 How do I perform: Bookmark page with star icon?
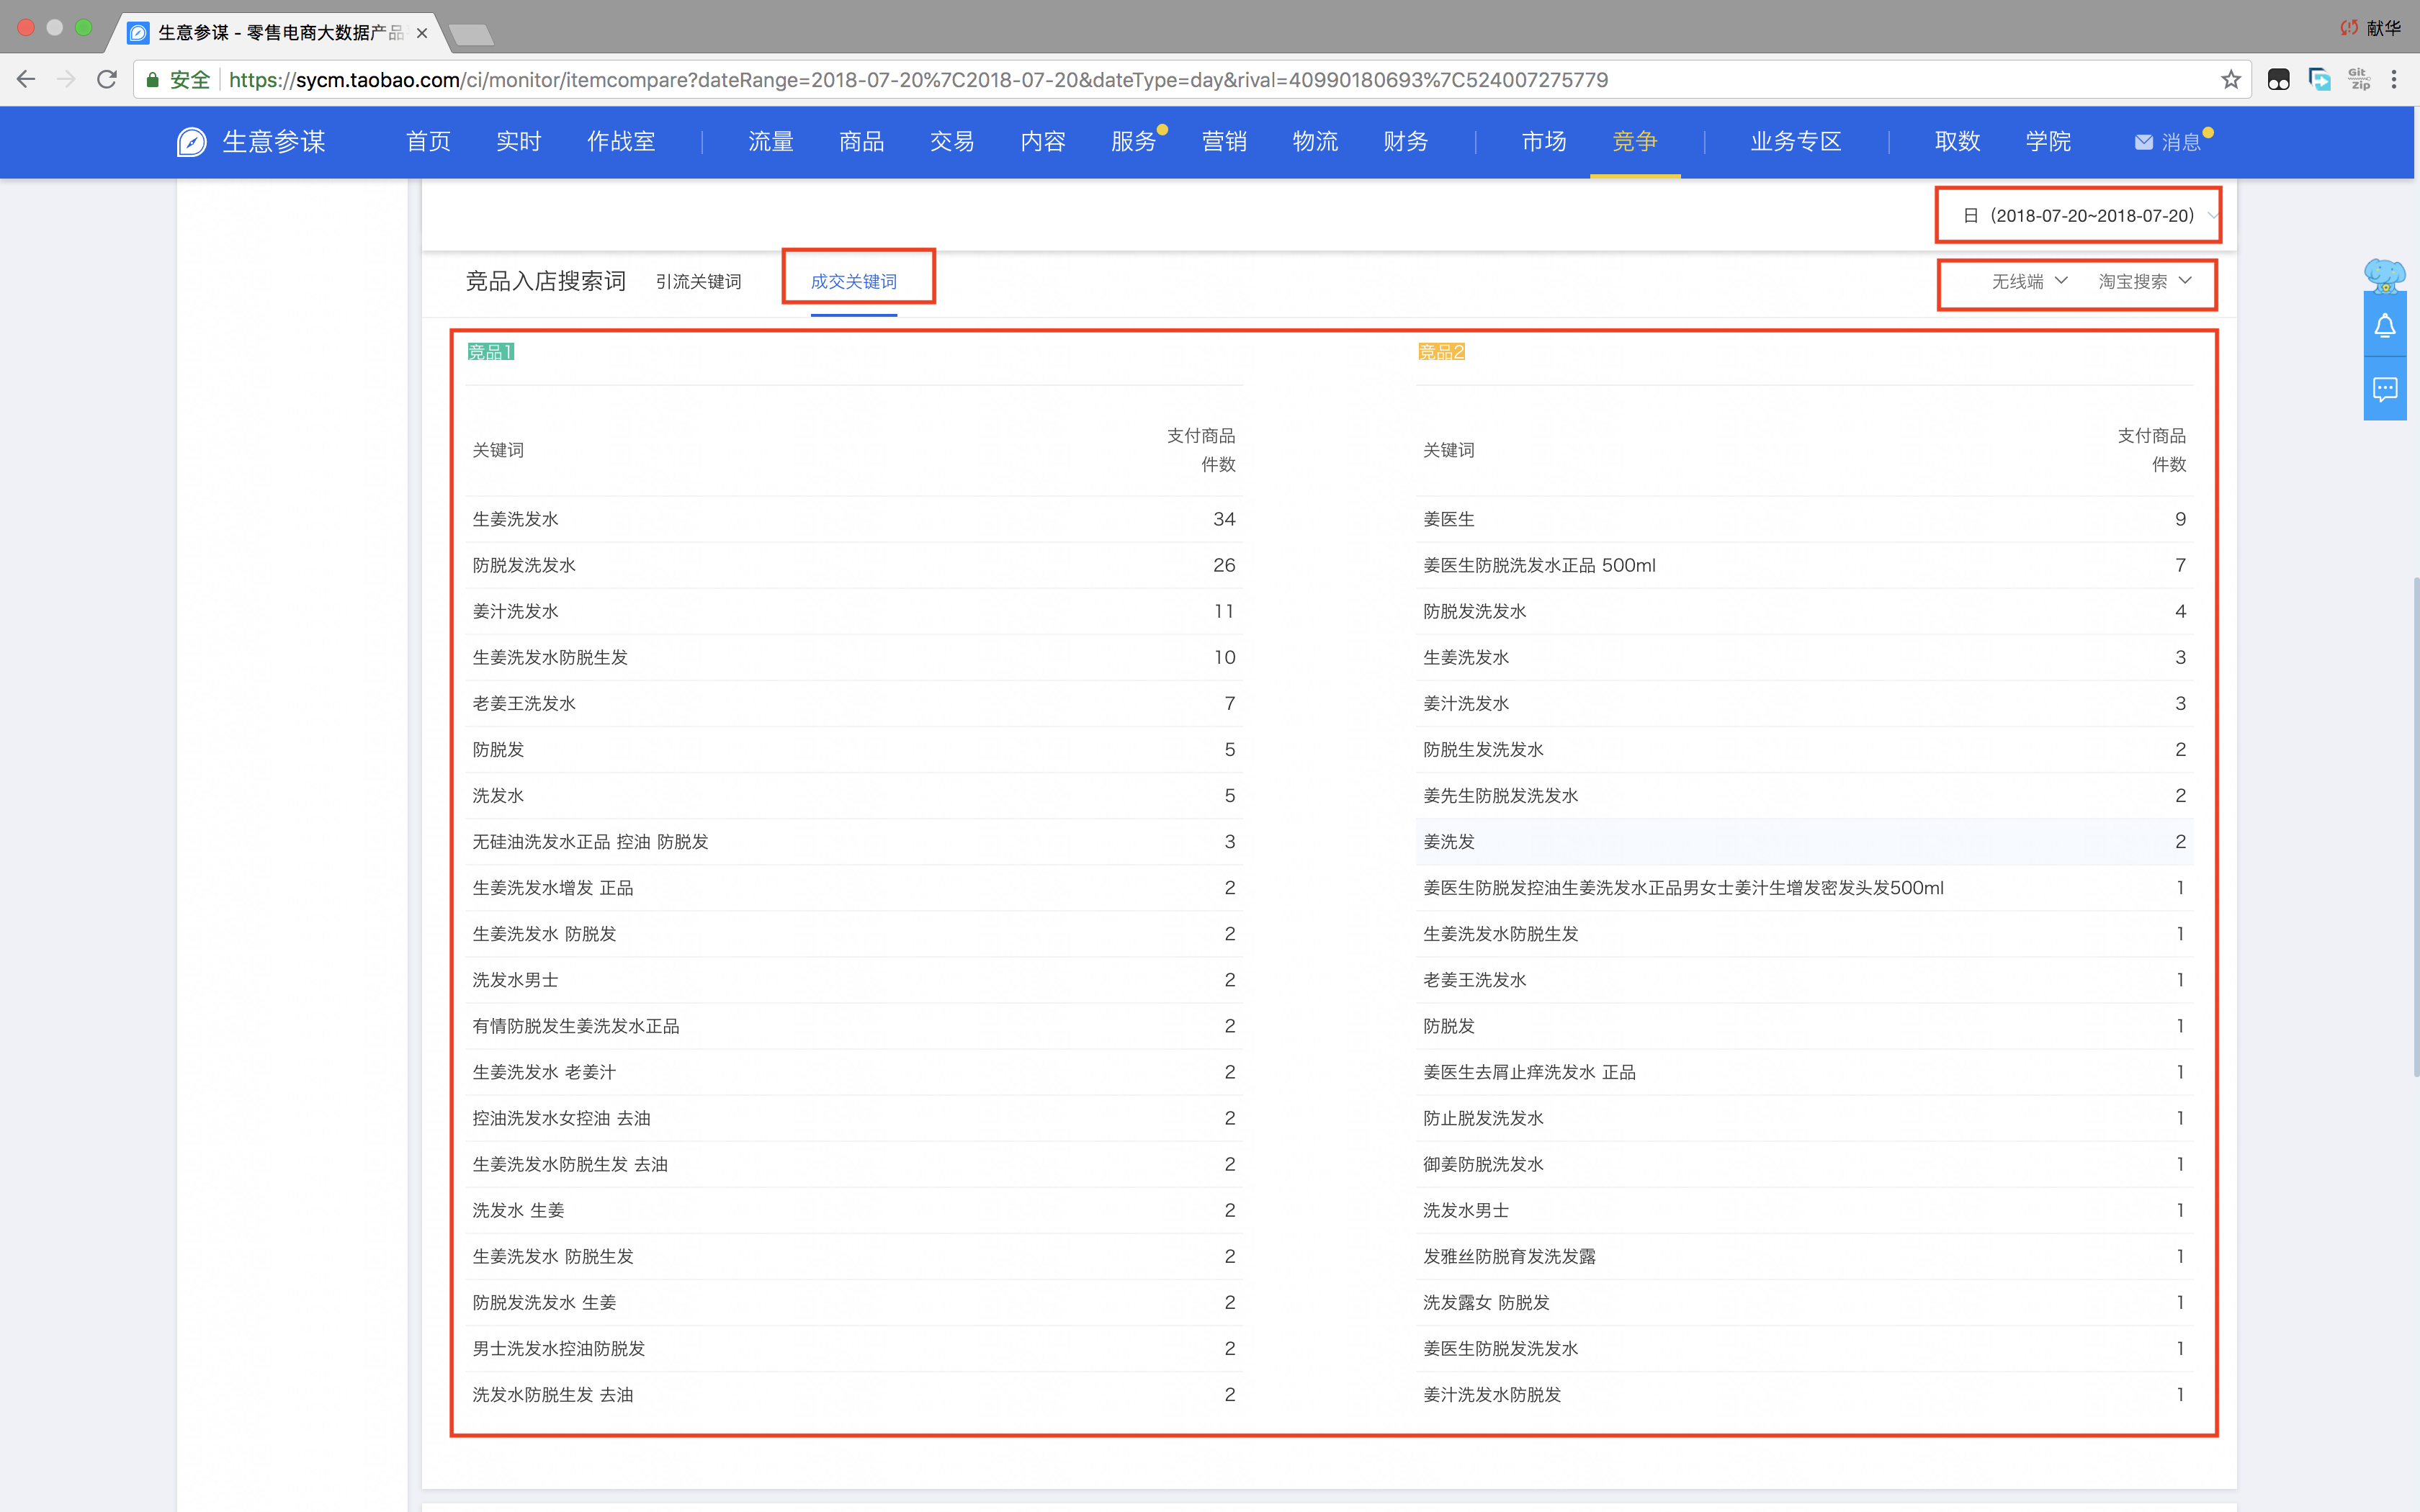pyautogui.click(x=2230, y=79)
